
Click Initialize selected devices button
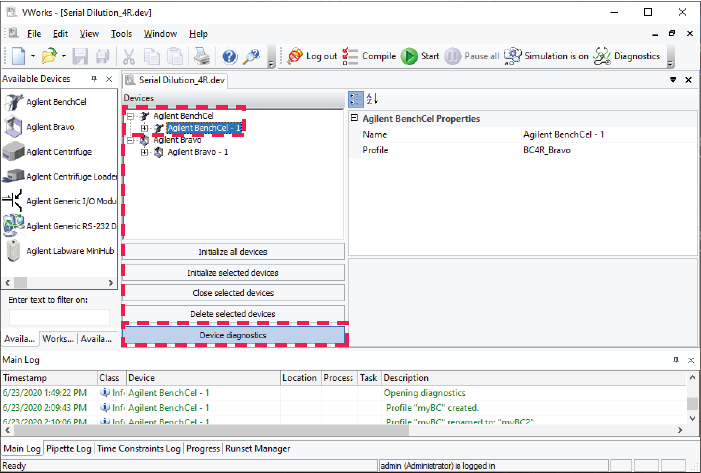[x=233, y=273]
